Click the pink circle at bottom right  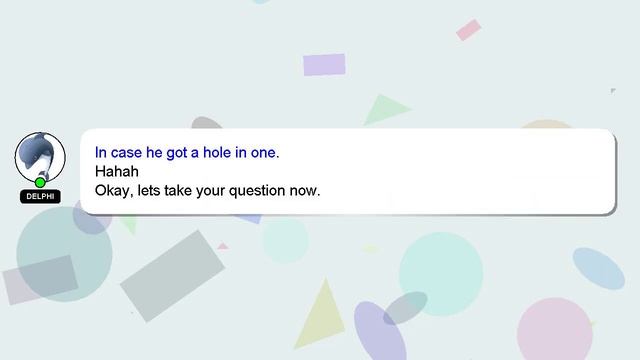555,329
